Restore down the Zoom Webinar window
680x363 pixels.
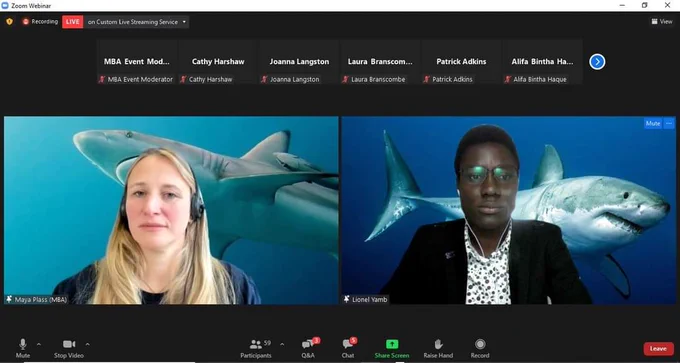coord(645,6)
